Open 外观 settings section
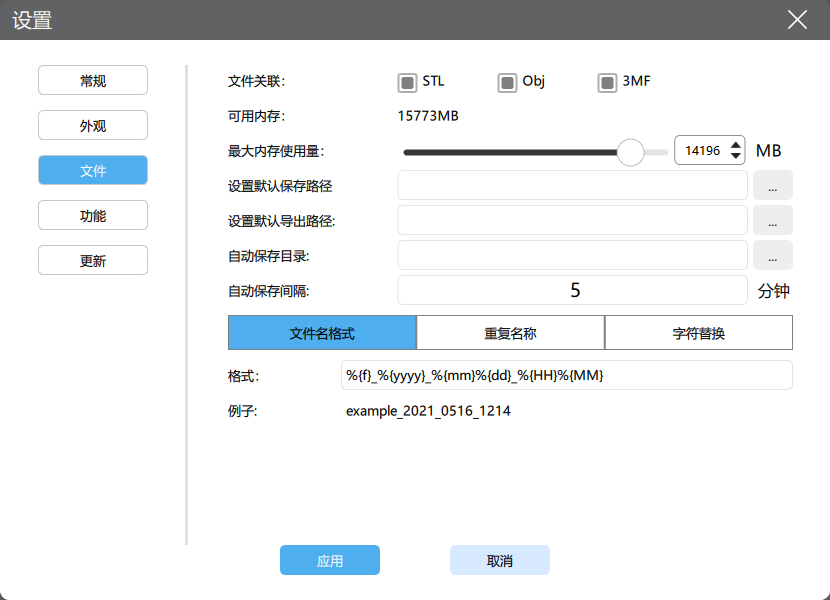 point(93,126)
